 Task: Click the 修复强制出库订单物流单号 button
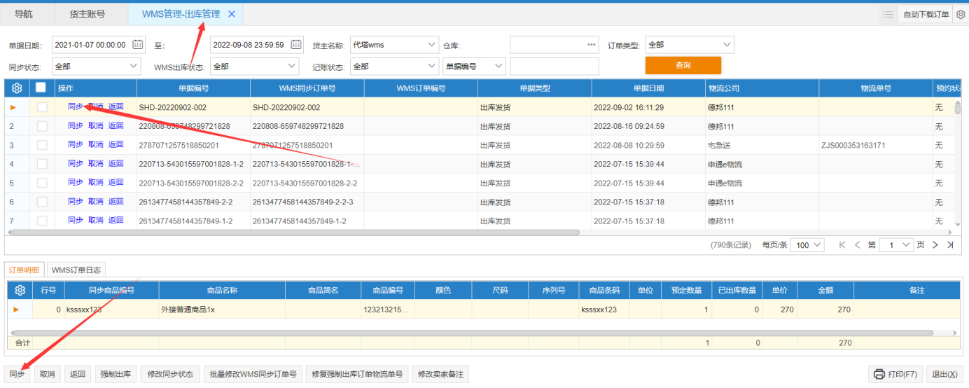click(x=357, y=374)
